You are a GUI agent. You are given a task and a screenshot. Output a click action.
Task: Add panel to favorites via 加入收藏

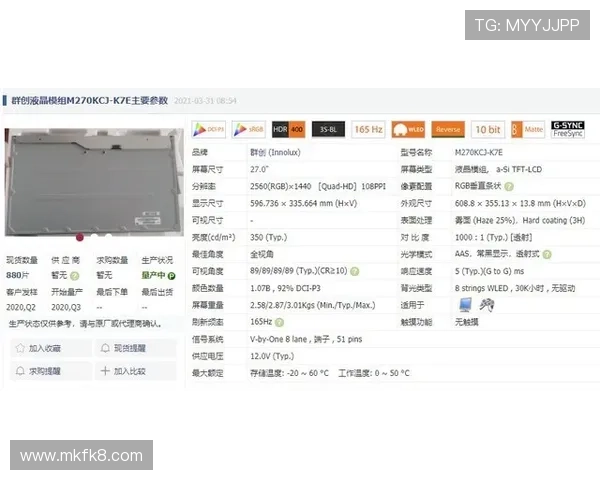51,348
